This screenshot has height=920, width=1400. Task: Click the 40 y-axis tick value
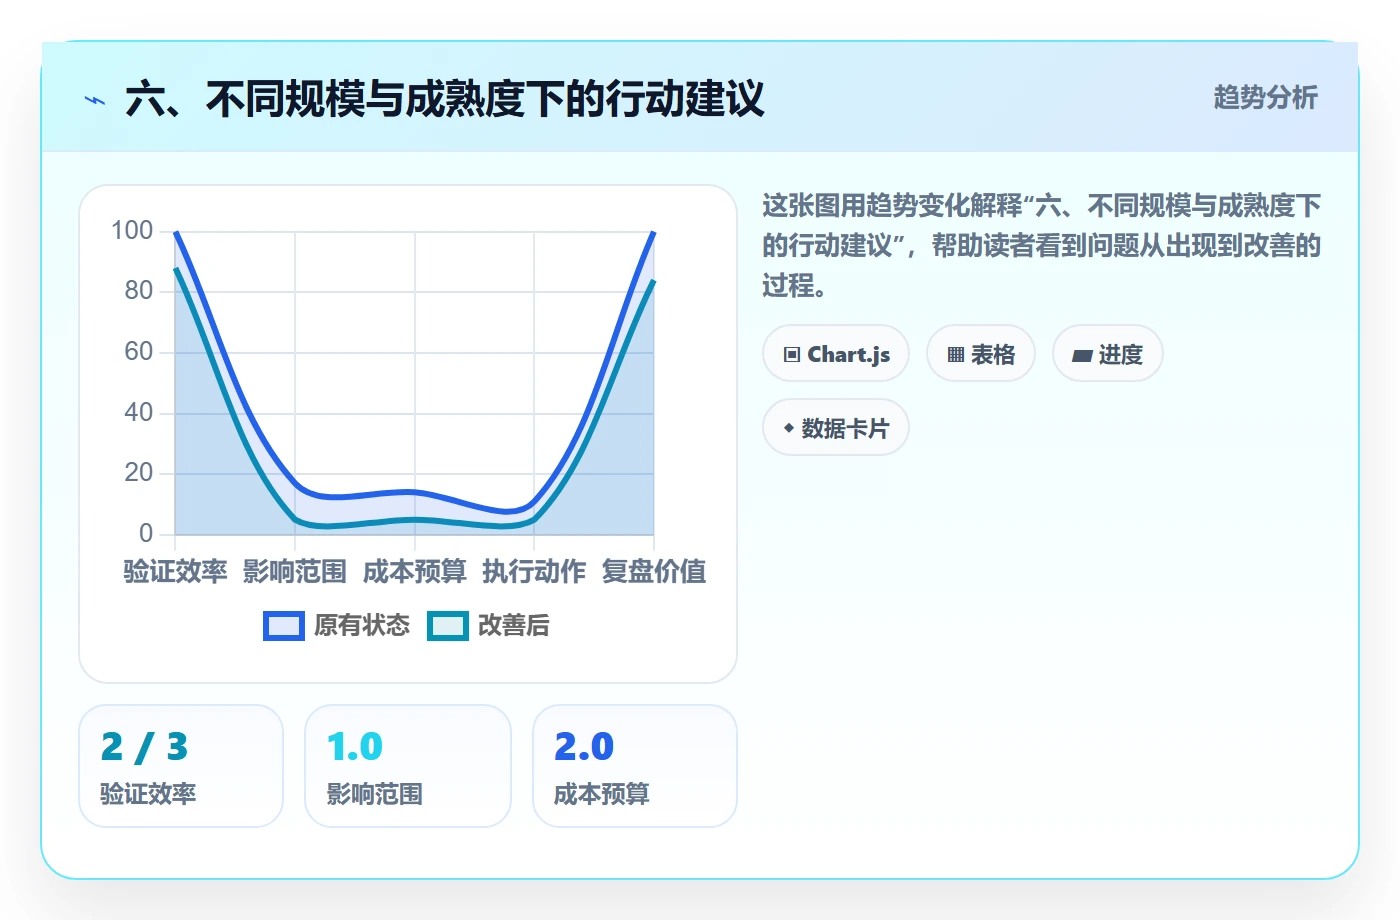point(139,412)
